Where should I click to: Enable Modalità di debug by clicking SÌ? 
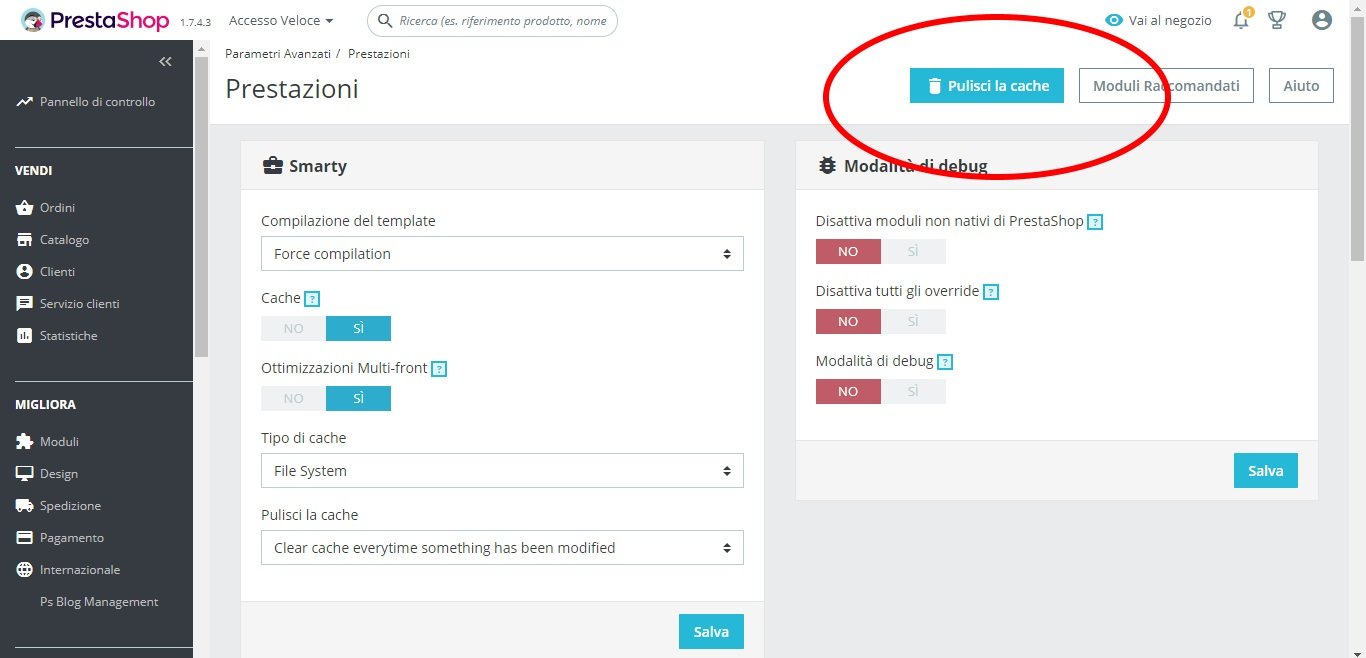click(913, 391)
